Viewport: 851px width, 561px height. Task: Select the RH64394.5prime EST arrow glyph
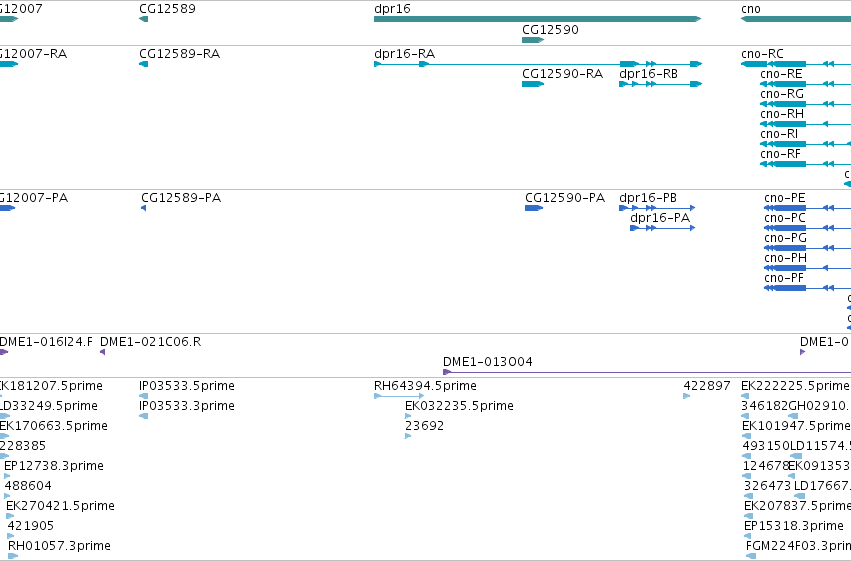point(399,396)
